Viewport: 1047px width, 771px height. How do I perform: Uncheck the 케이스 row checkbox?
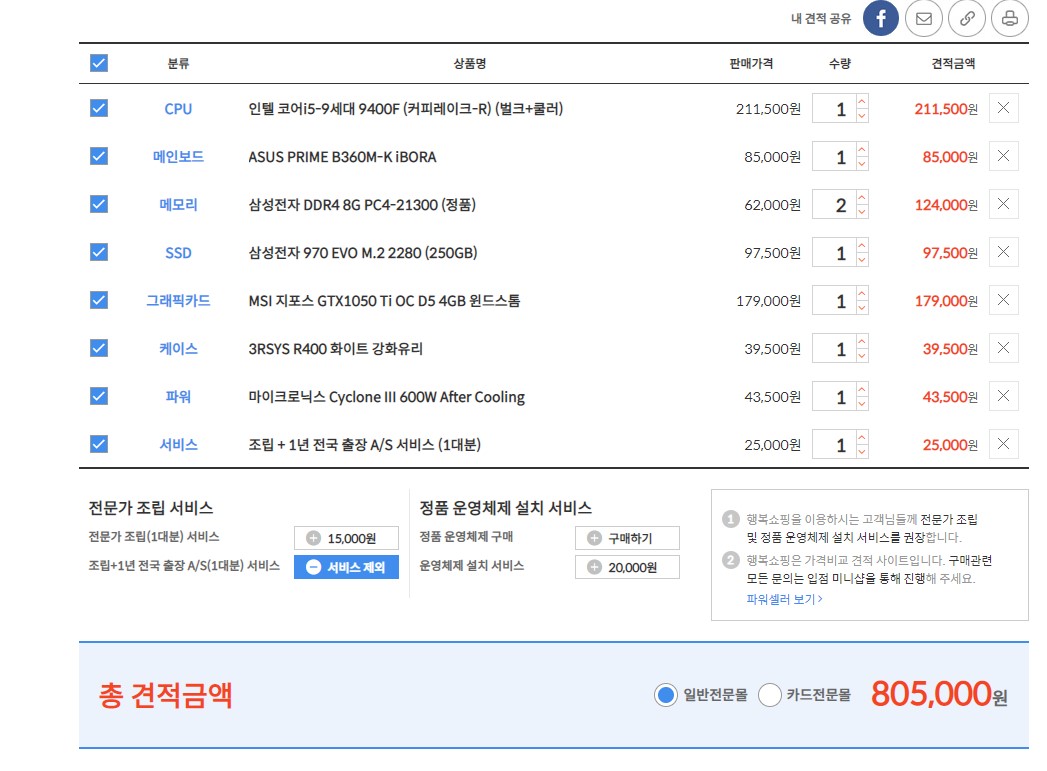99,348
